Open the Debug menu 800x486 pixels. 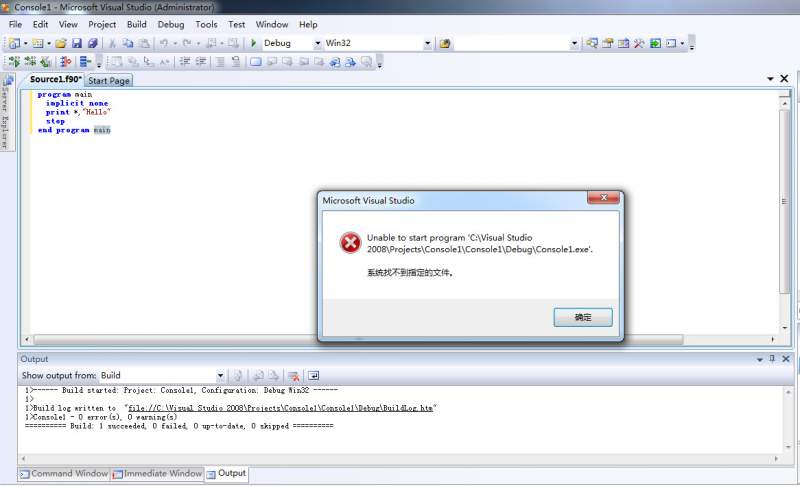171,24
